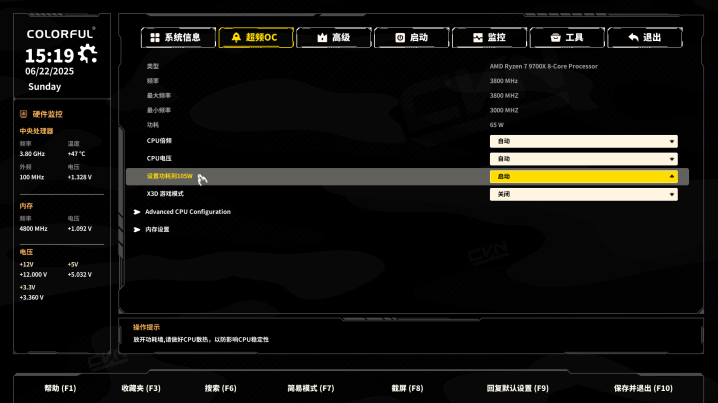Click the power icon on 启动 tab
The height and width of the screenshot is (403, 718).
click(x=400, y=38)
